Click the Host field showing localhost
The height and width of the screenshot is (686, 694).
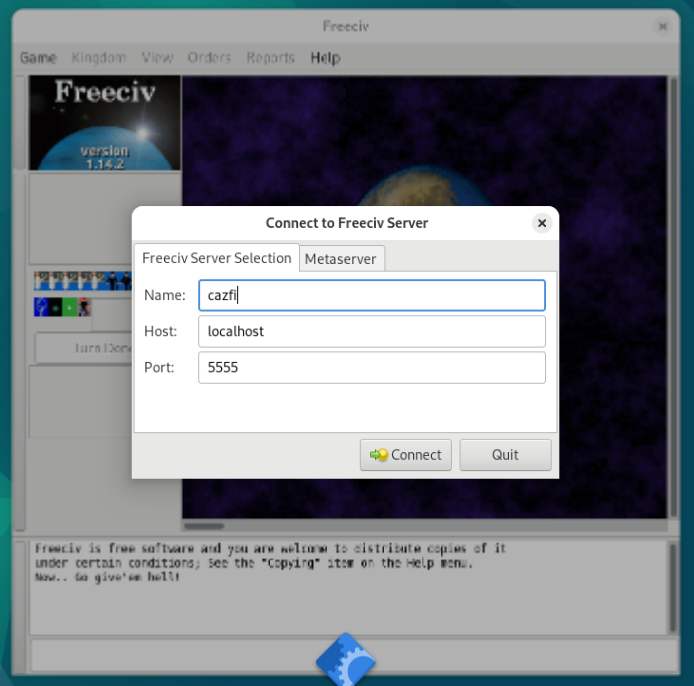371,331
